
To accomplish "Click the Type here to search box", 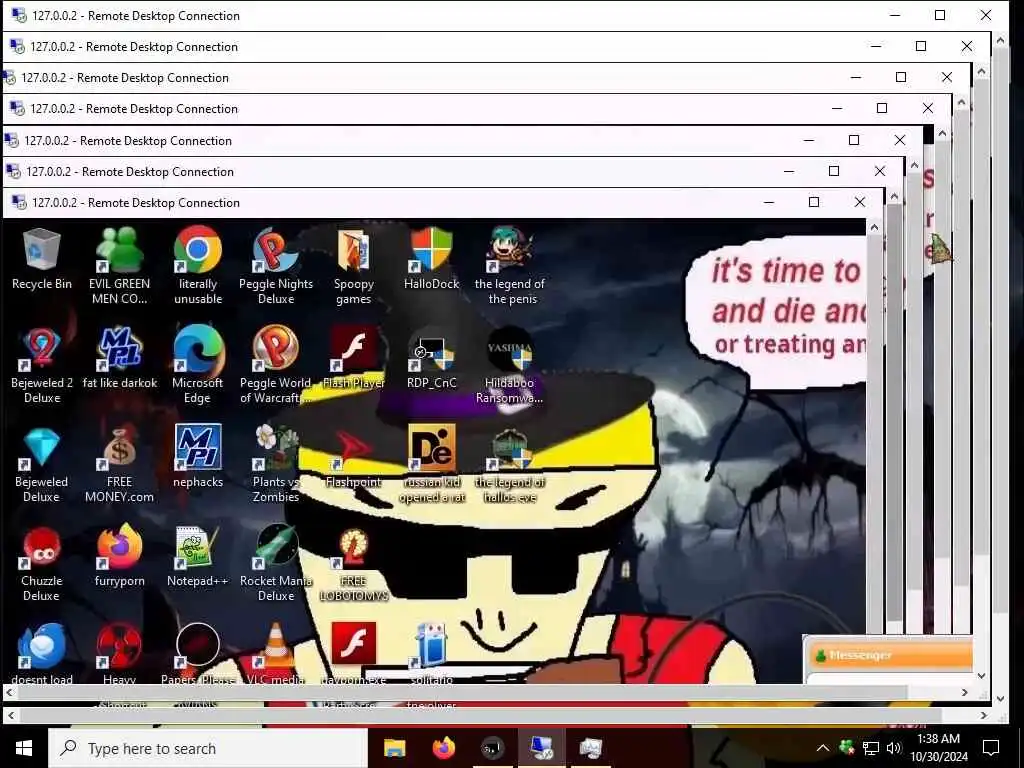I will pos(208,748).
